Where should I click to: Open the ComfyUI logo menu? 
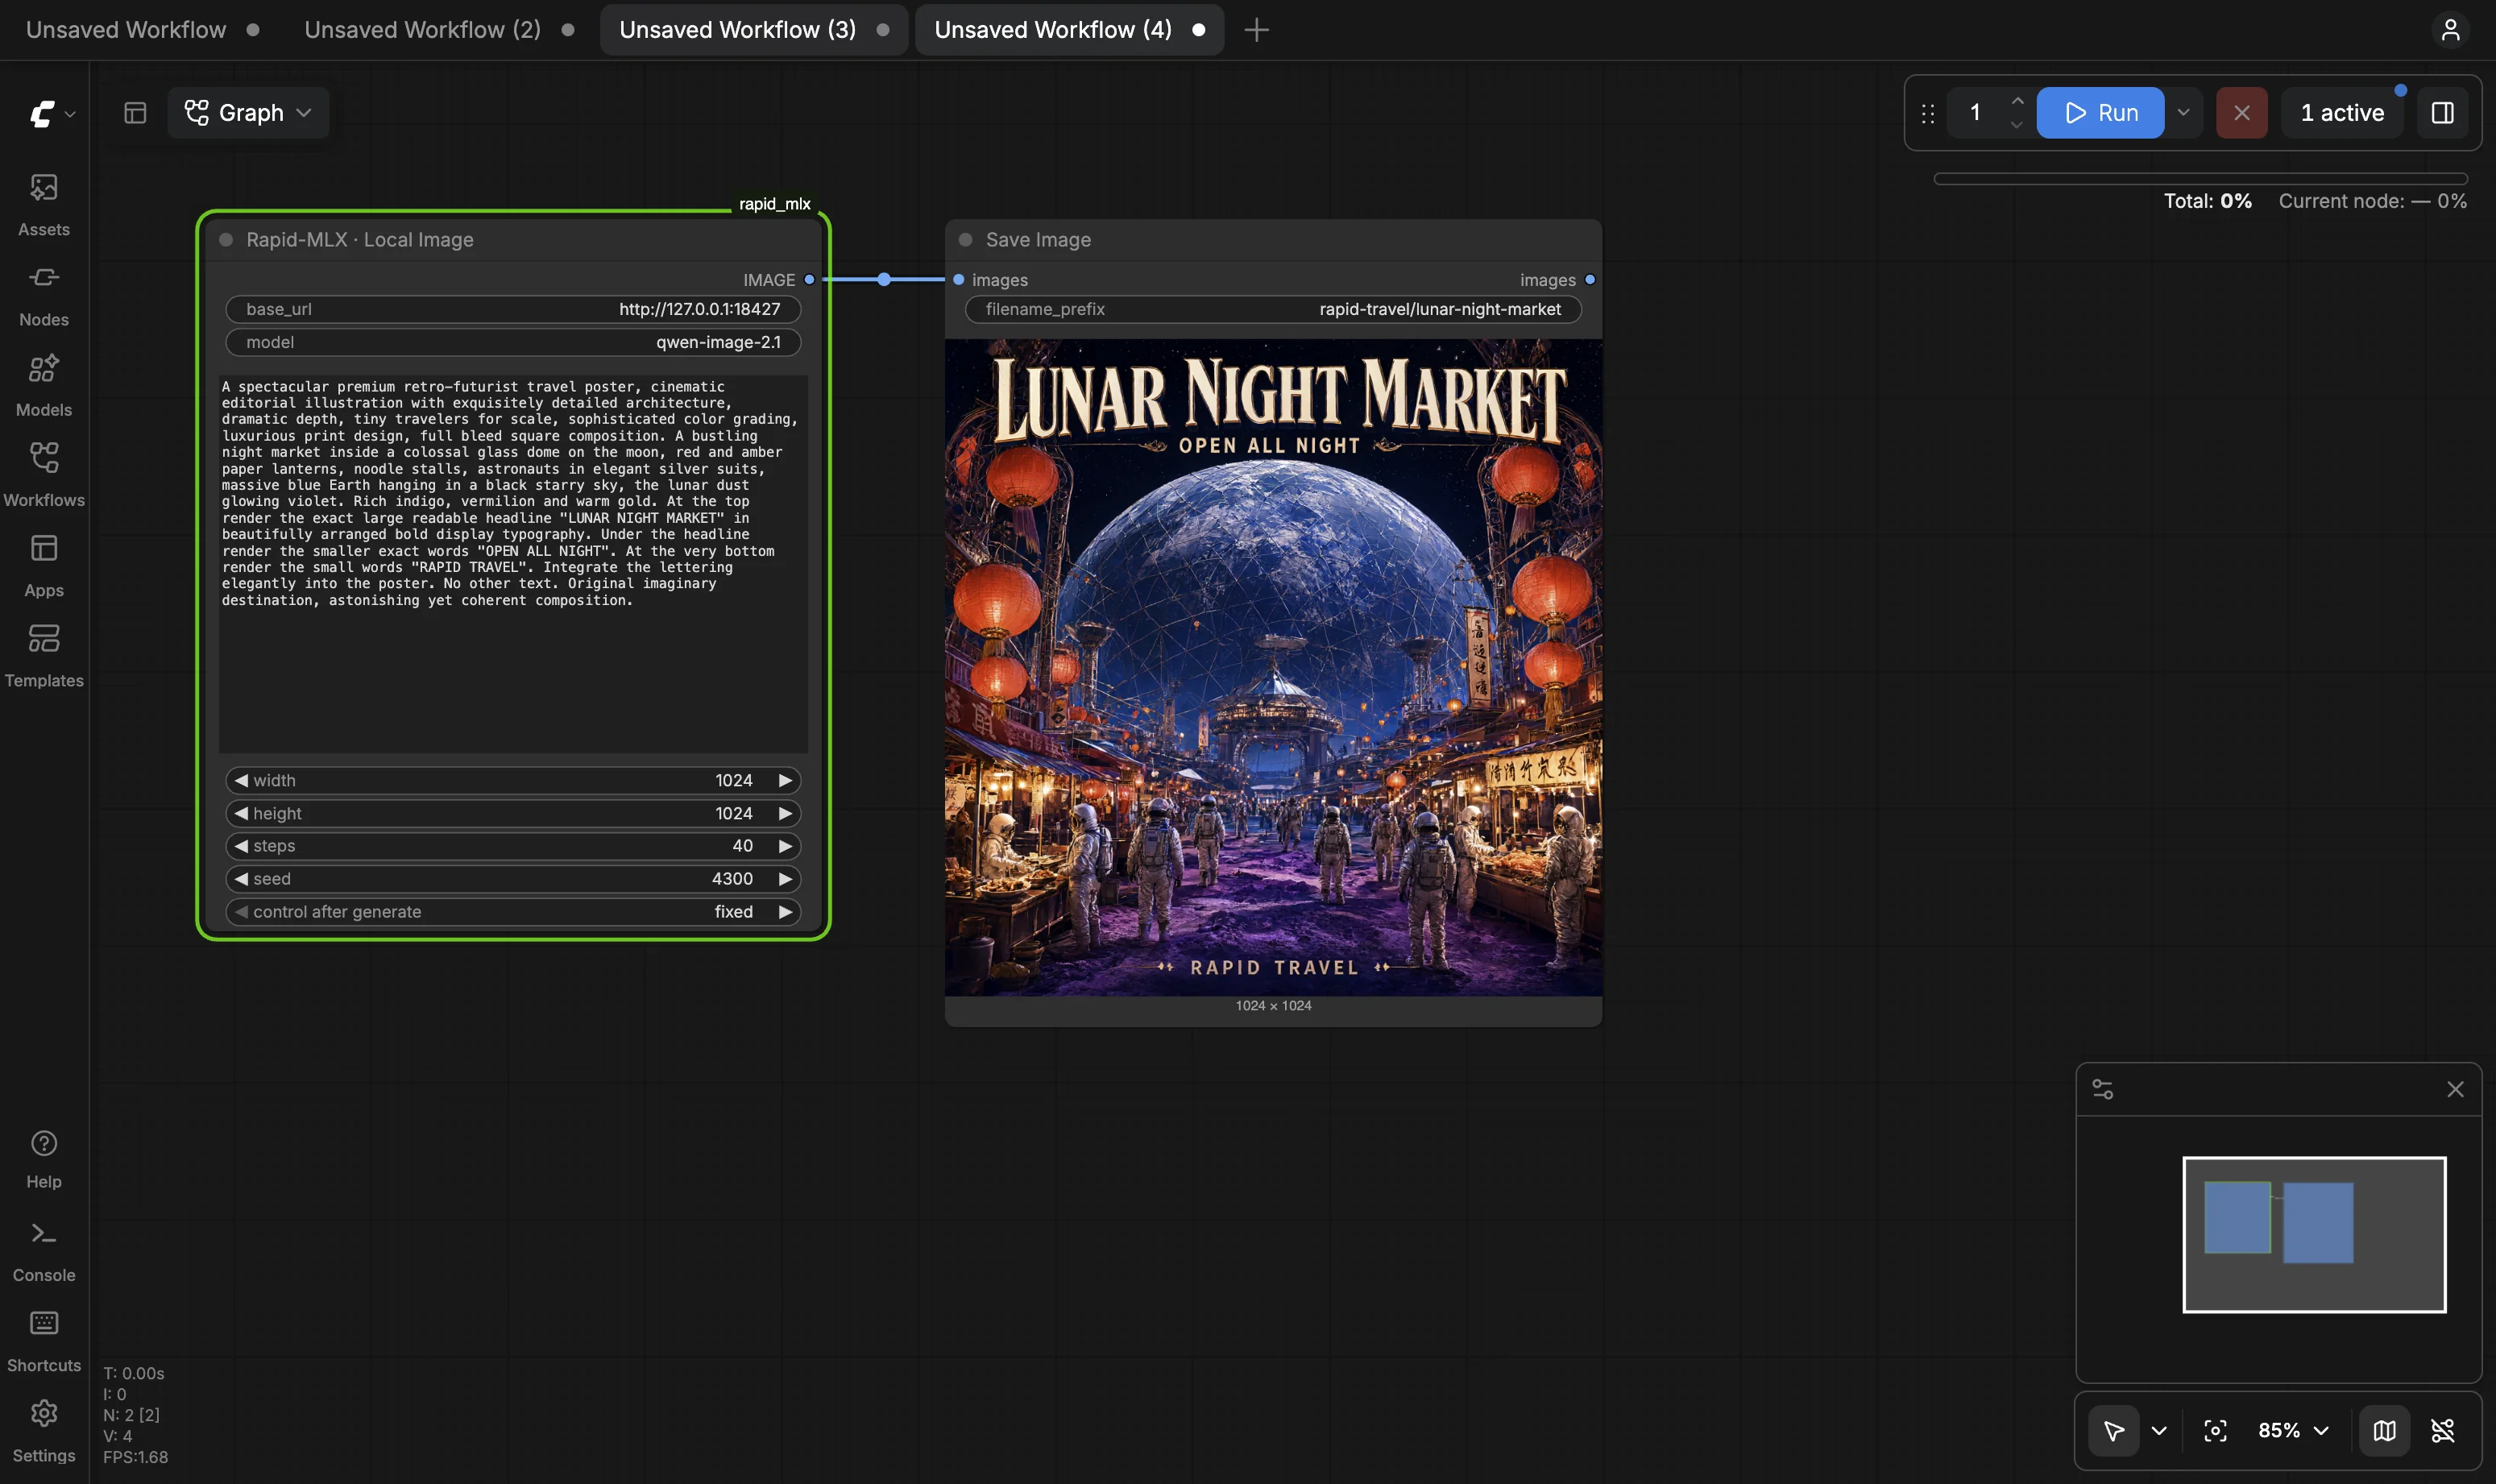coord(52,113)
